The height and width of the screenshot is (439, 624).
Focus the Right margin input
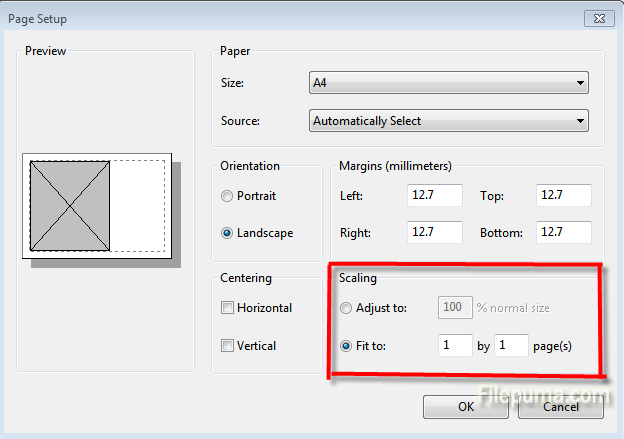435,233
